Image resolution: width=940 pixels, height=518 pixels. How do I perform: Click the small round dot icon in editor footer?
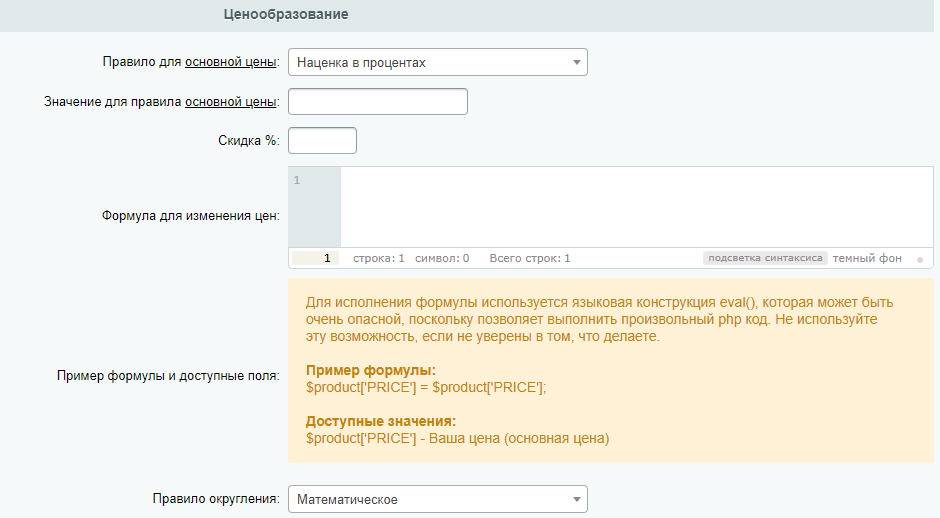(x=920, y=260)
